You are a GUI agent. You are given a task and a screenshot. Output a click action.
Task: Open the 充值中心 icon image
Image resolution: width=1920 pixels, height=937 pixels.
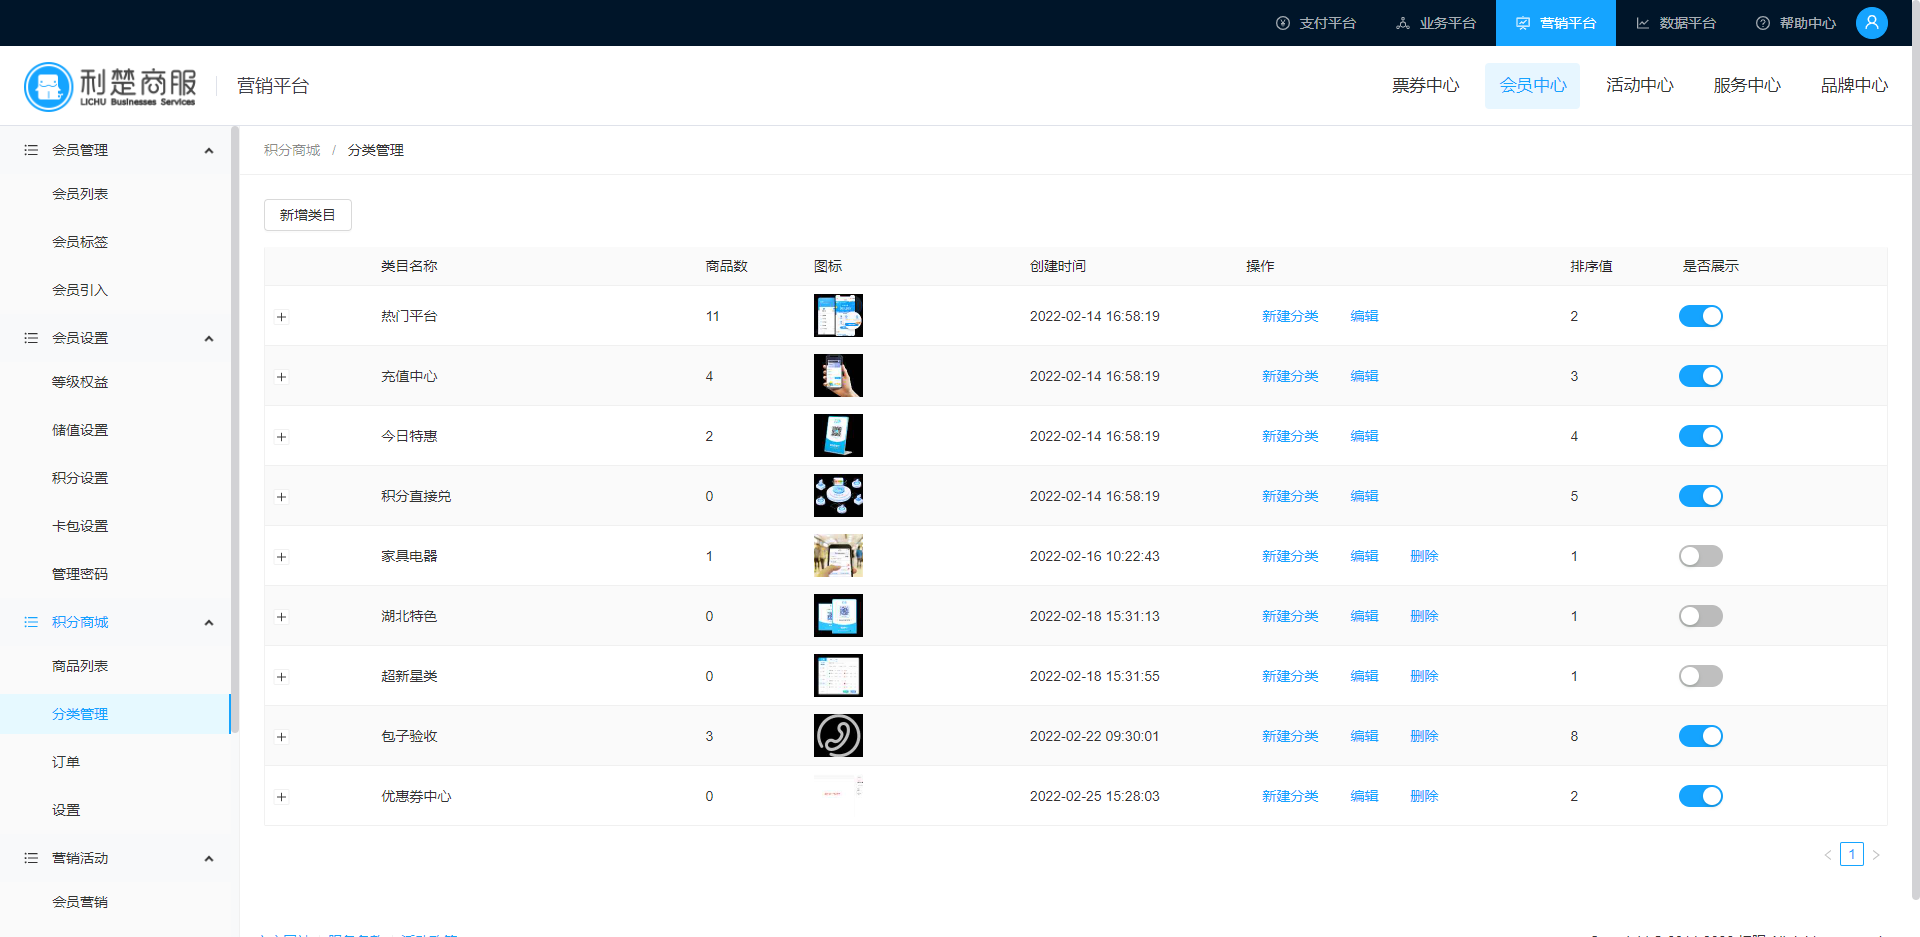(x=838, y=376)
